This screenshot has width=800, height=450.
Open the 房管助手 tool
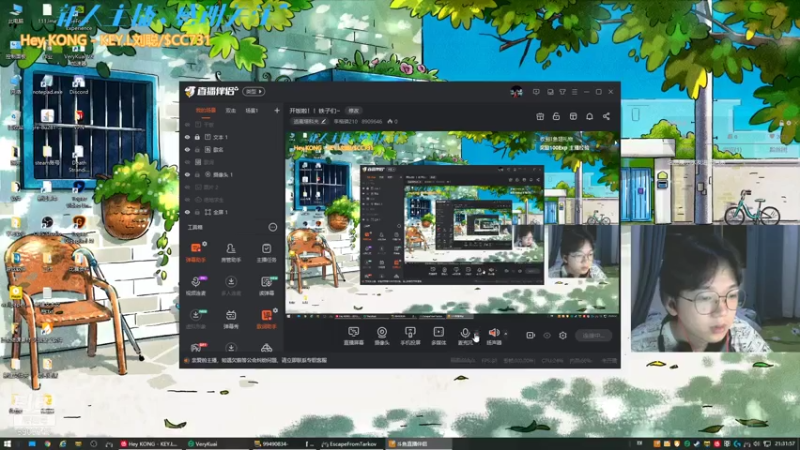click(x=231, y=252)
